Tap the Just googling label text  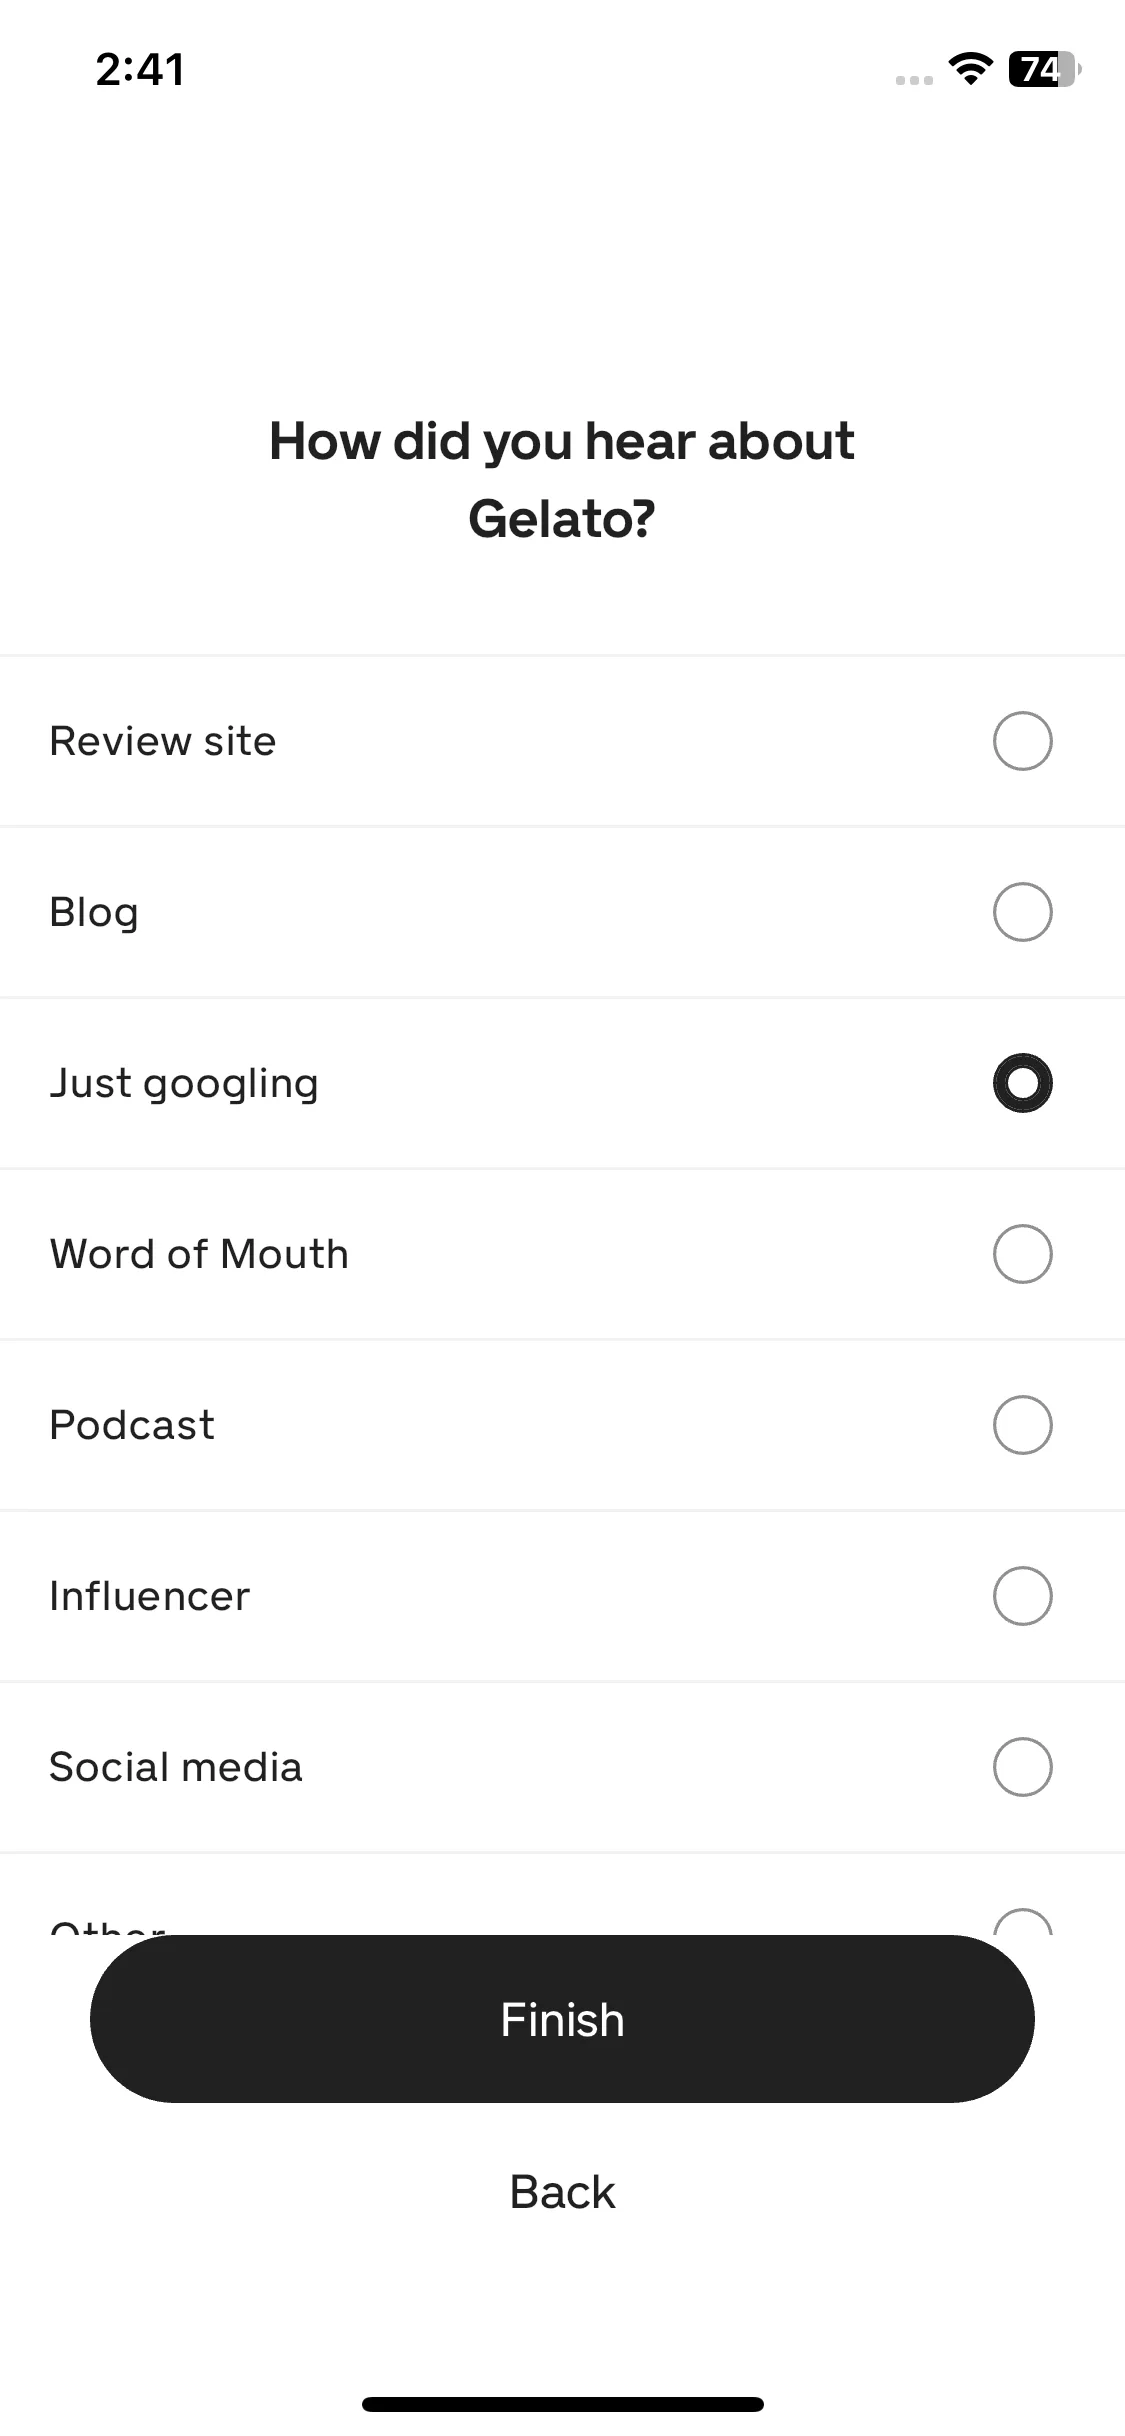click(185, 1084)
